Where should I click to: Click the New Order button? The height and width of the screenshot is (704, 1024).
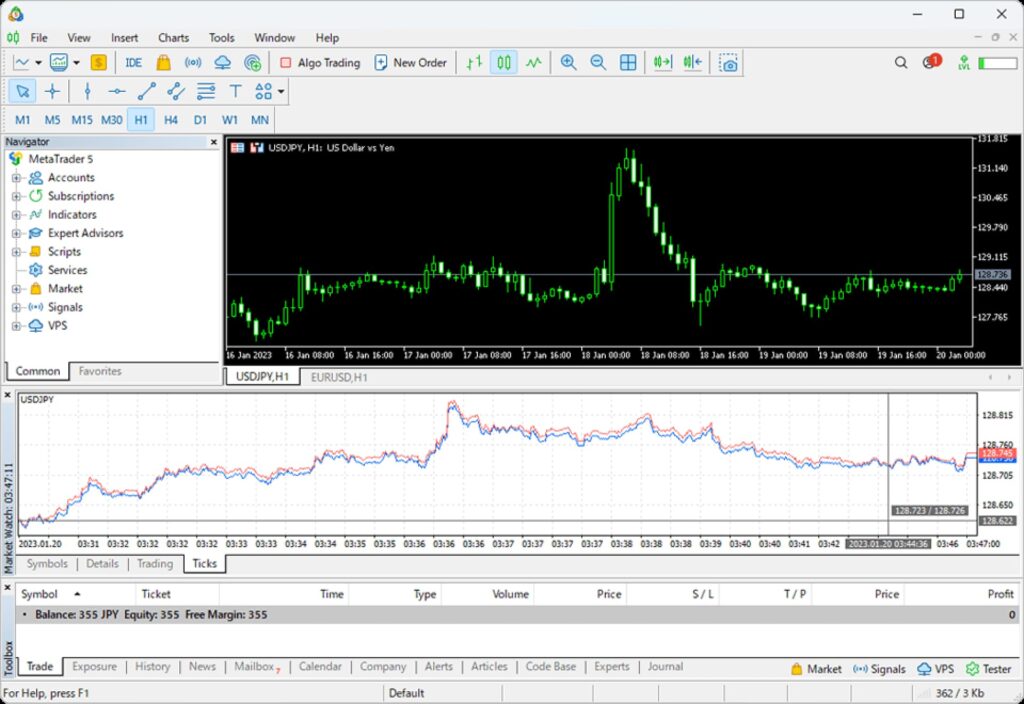(411, 63)
